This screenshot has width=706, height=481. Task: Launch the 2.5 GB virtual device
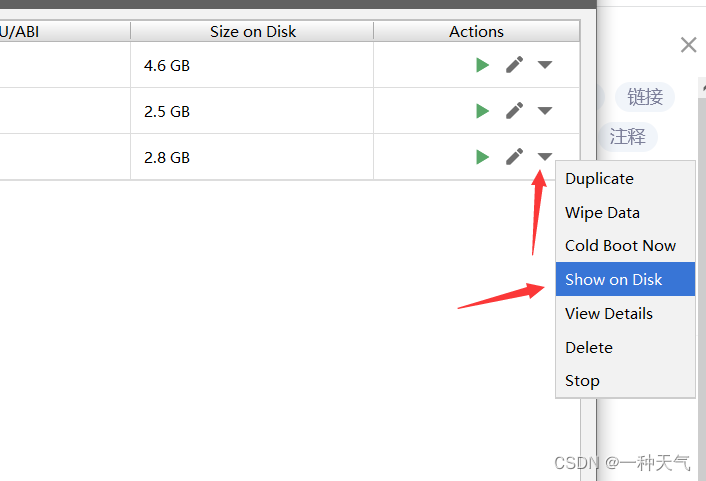click(x=482, y=111)
